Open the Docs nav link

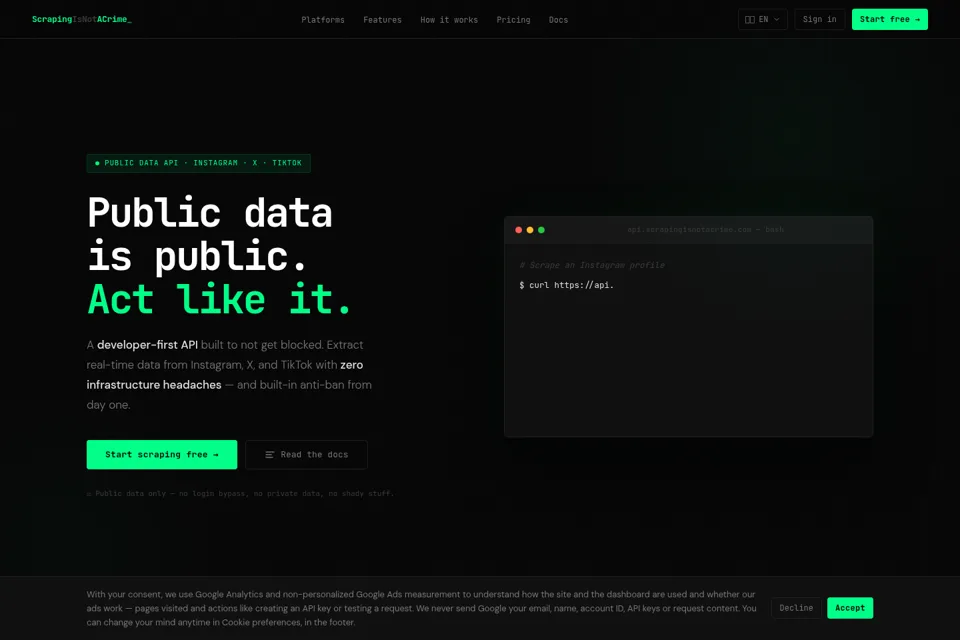pos(558,20)
